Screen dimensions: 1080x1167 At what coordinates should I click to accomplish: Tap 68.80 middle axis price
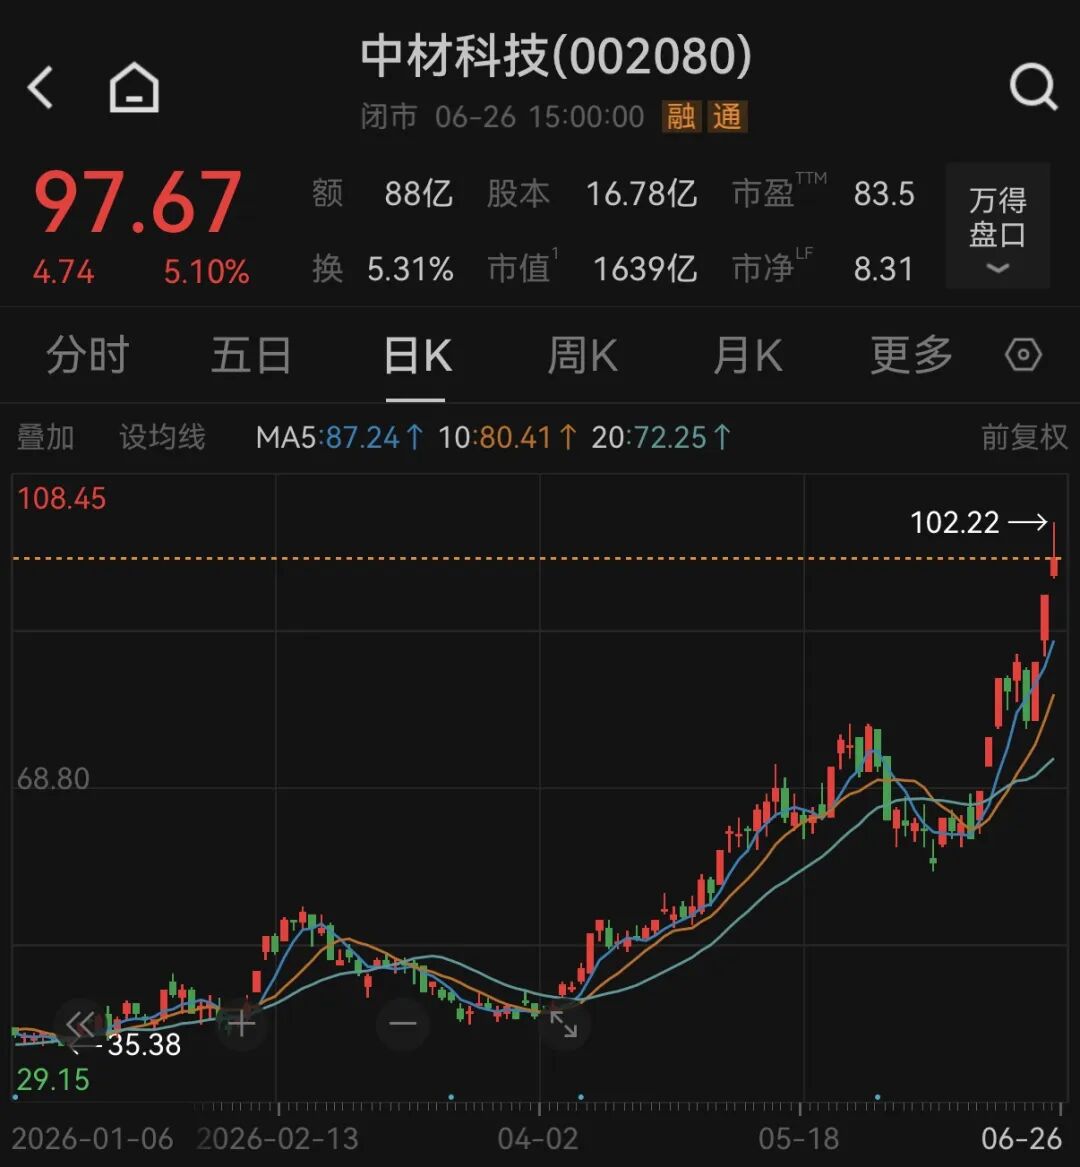[53, 778]
